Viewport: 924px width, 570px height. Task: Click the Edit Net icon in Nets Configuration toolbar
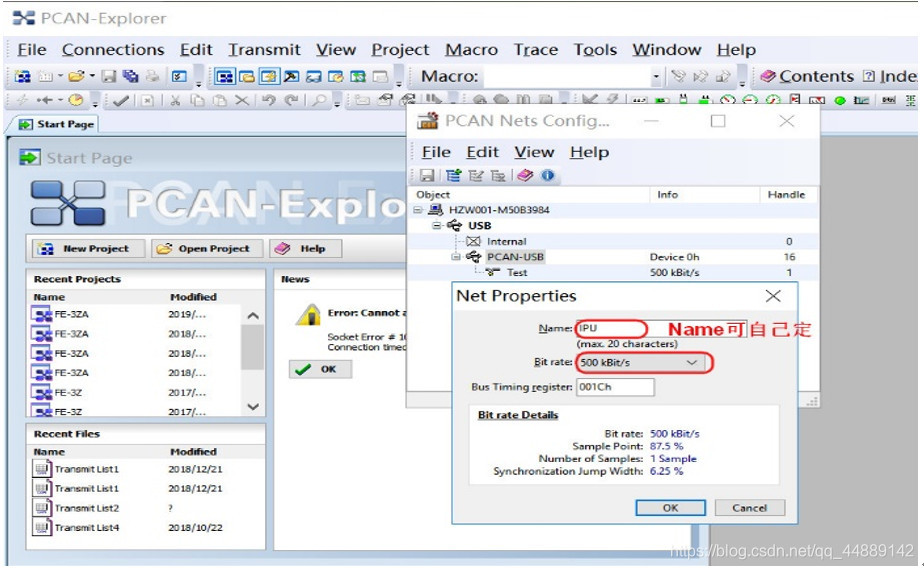[476, 175]
